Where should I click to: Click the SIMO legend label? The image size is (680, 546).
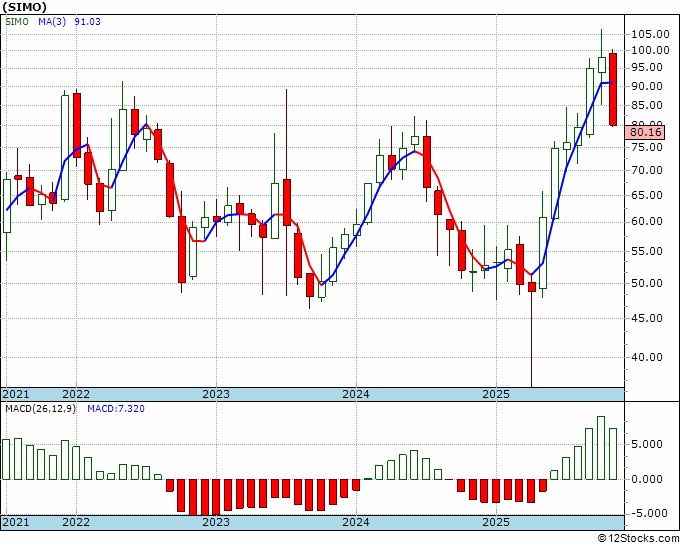[x=17, y=22]
